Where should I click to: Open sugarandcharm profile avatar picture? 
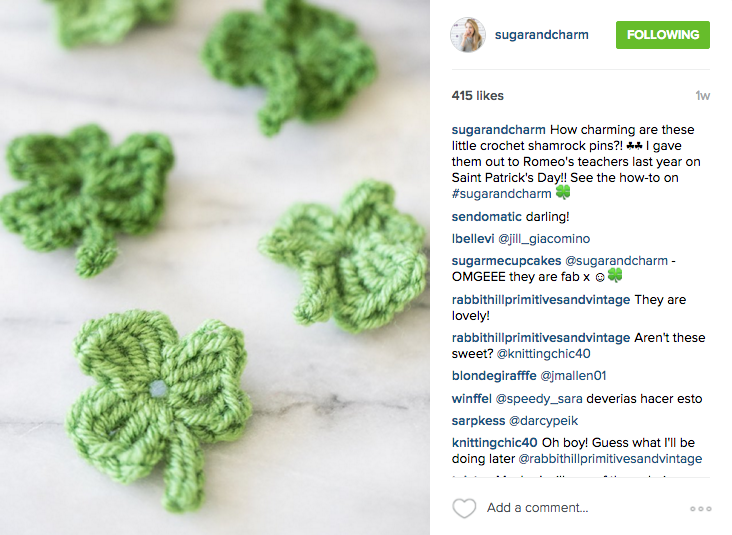point(468,35)
